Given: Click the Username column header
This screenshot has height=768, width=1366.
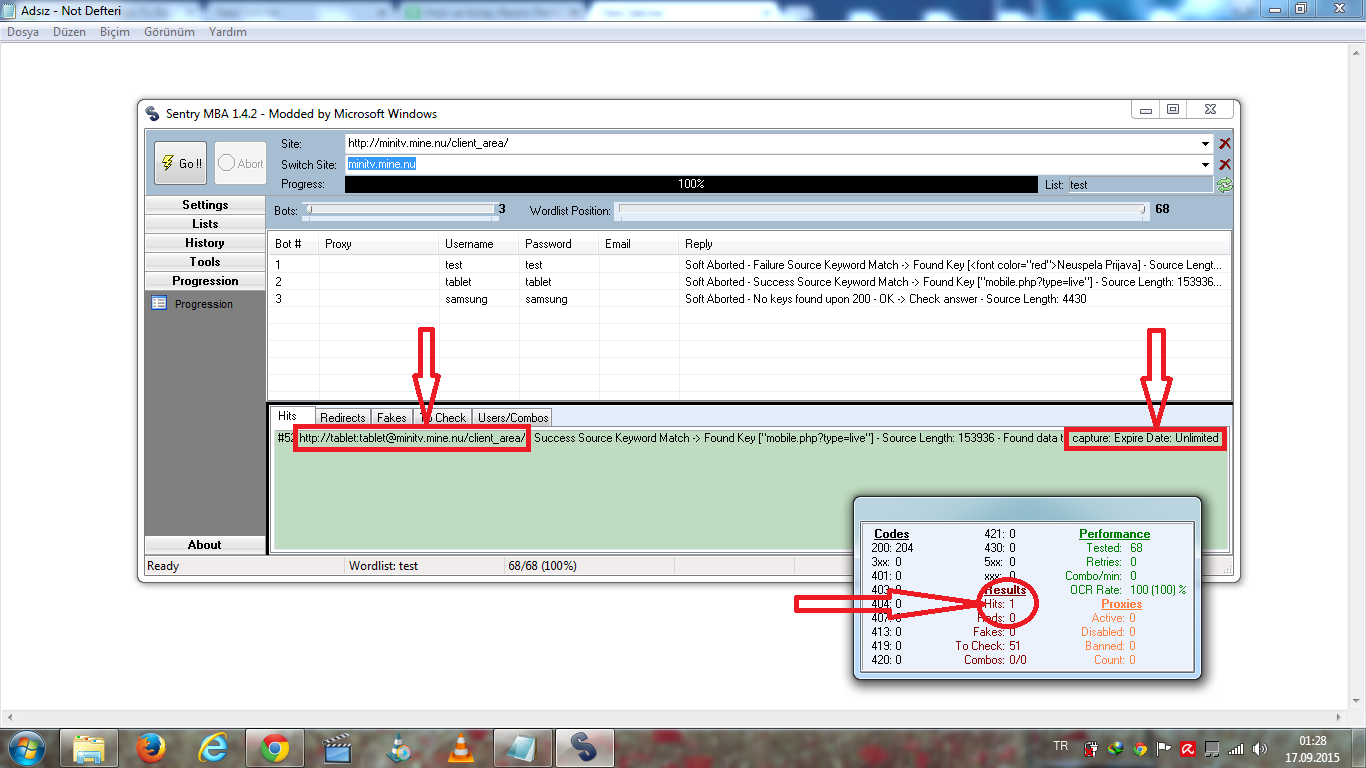Looking at the screenshot, I should pos(469,244).
